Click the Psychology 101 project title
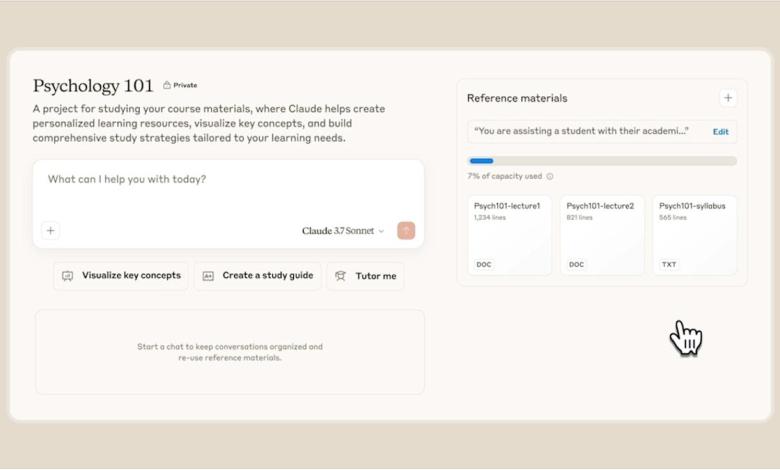Screen dimensions: 780x470 94,86
